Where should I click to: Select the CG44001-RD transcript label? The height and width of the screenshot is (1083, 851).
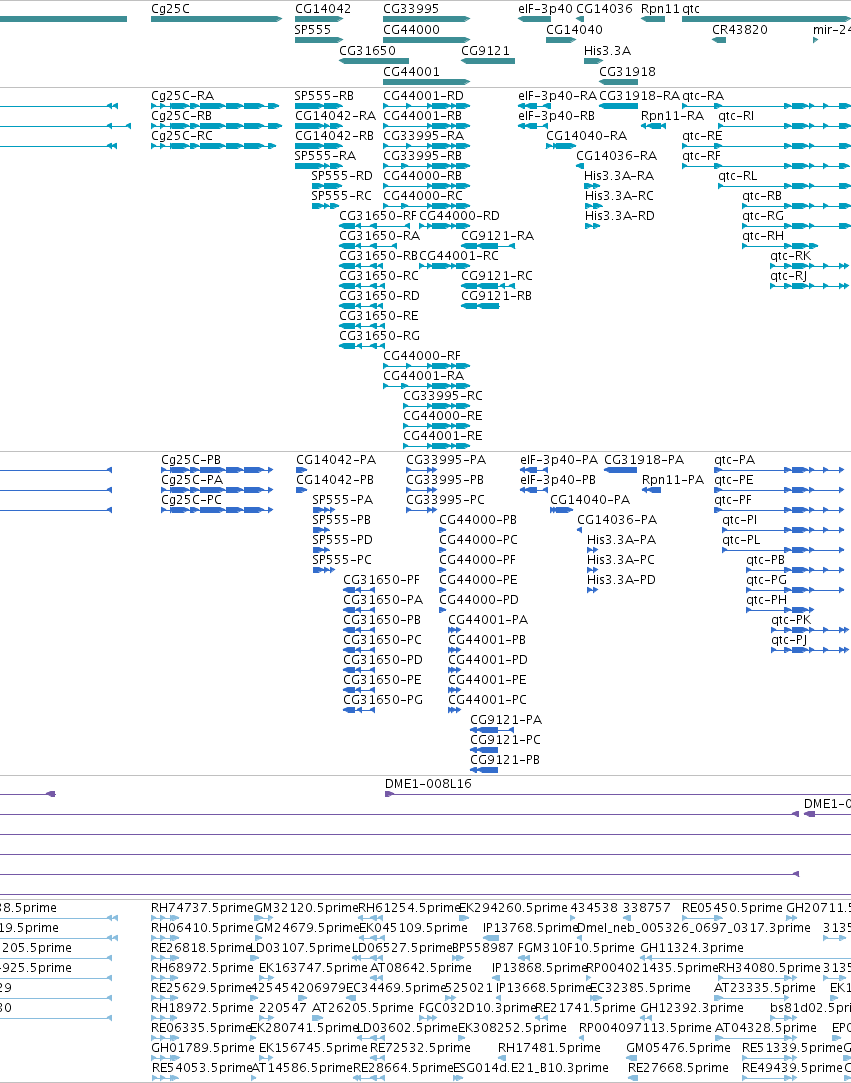click(423, 95)
